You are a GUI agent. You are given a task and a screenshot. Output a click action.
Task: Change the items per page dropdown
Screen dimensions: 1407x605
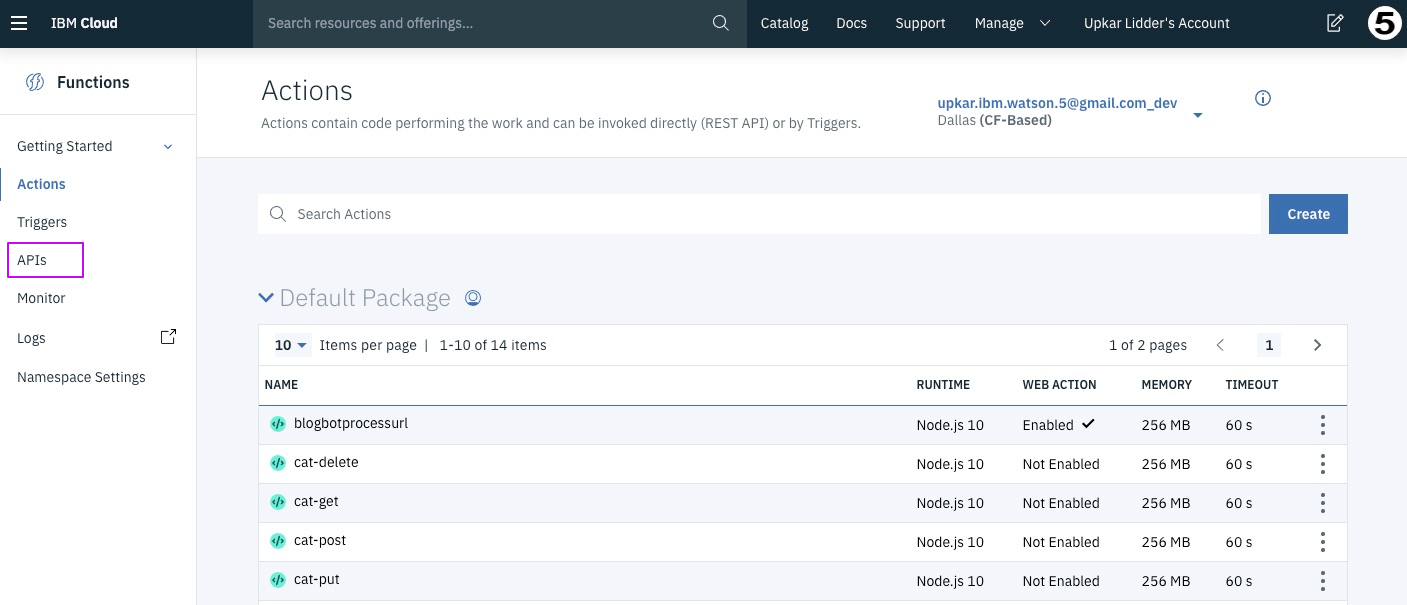tap(291, 345)
